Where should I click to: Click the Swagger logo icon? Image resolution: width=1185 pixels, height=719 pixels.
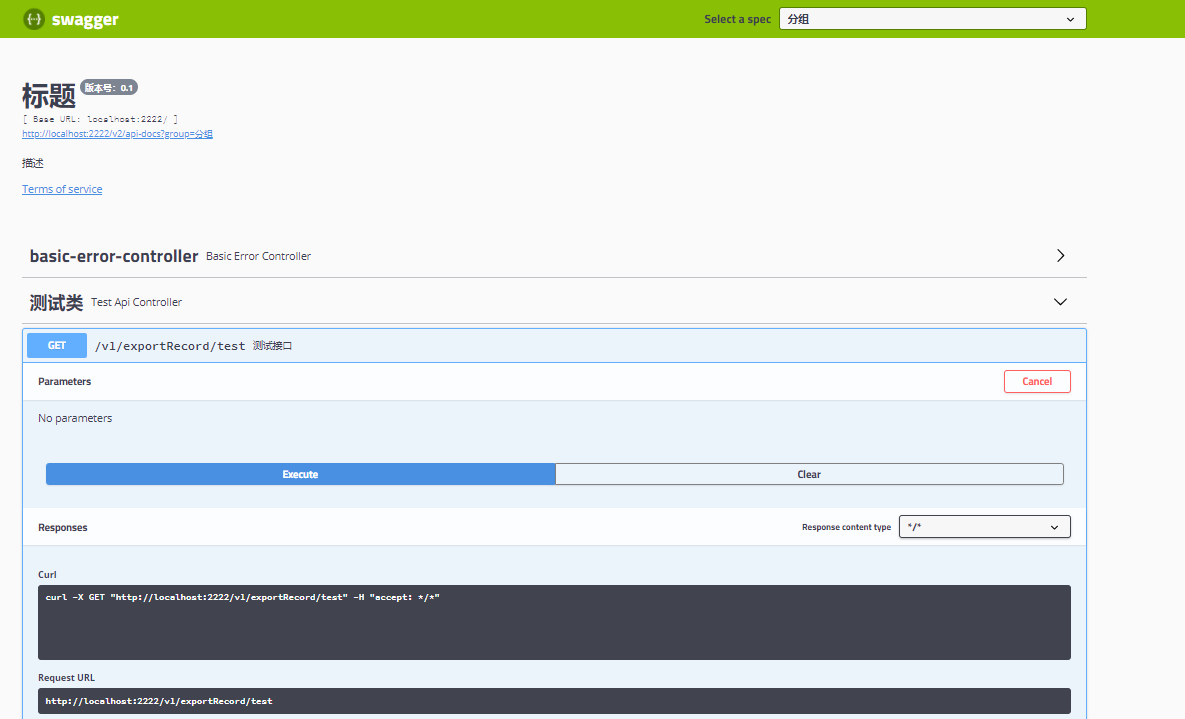tap(34, 19)
